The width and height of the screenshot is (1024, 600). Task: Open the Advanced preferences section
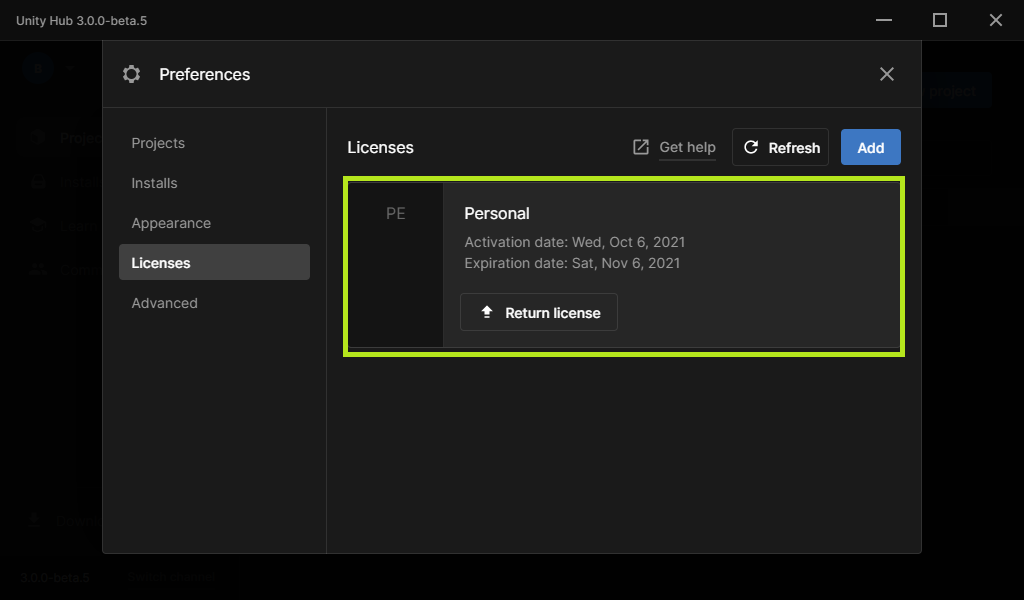(165, 303)
